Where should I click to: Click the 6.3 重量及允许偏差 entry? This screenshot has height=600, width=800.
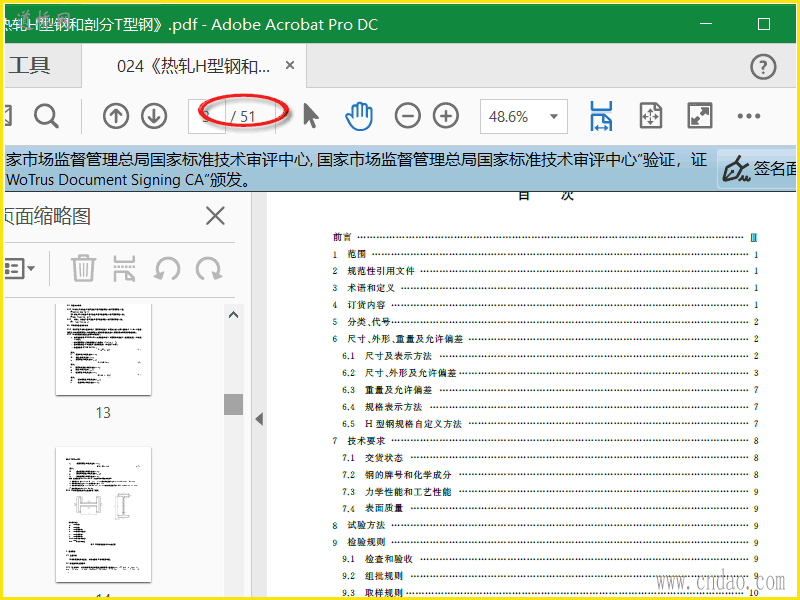pyautogui.click(x=550, y=390)
